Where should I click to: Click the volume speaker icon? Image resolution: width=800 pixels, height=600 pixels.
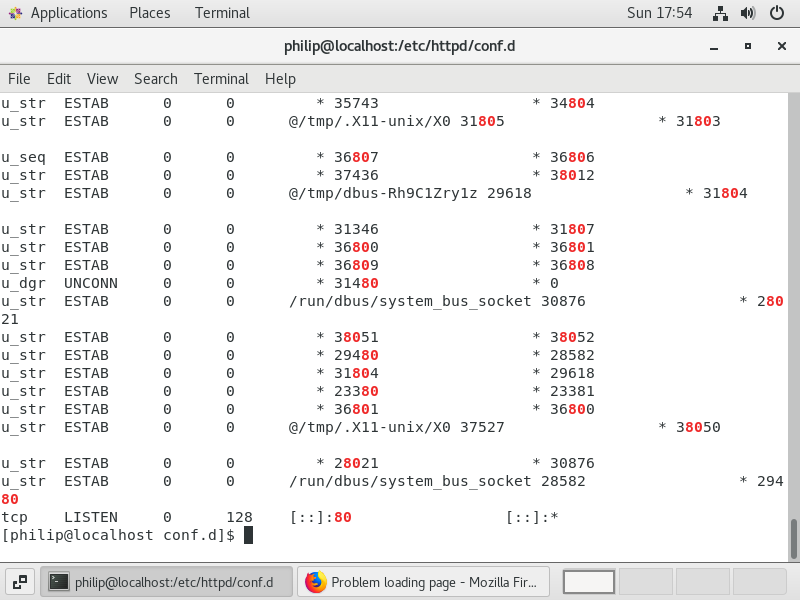coord(748,13)
